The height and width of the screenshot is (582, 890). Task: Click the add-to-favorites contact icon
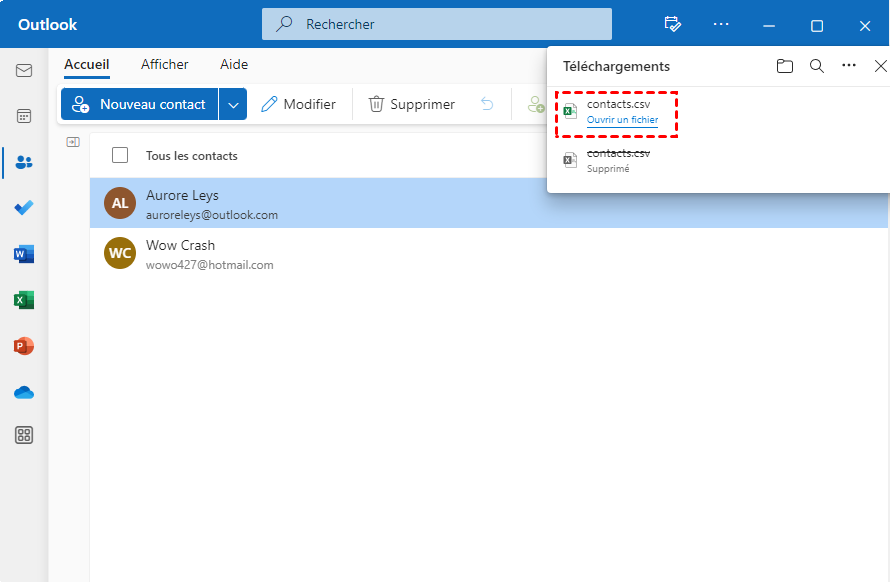click(536, 104)
